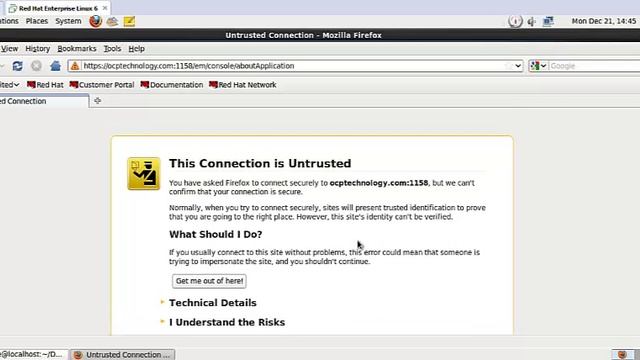Click the heading This Connection is Untrusted
Screen dimensions: 640x360
[260, 163]
